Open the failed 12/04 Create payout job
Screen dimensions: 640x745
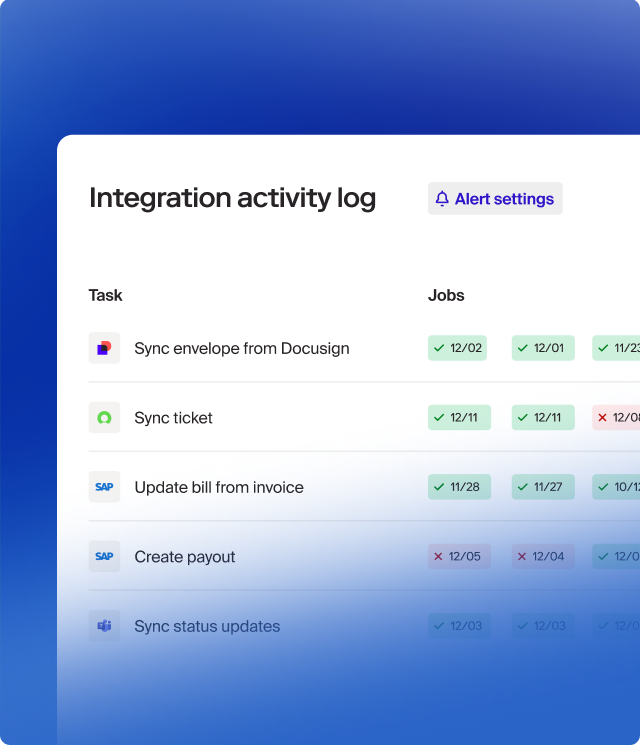click(x=543, y=556)
